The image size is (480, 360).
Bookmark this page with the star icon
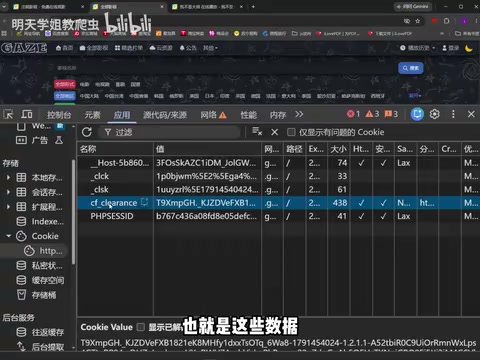coord(417,21)
